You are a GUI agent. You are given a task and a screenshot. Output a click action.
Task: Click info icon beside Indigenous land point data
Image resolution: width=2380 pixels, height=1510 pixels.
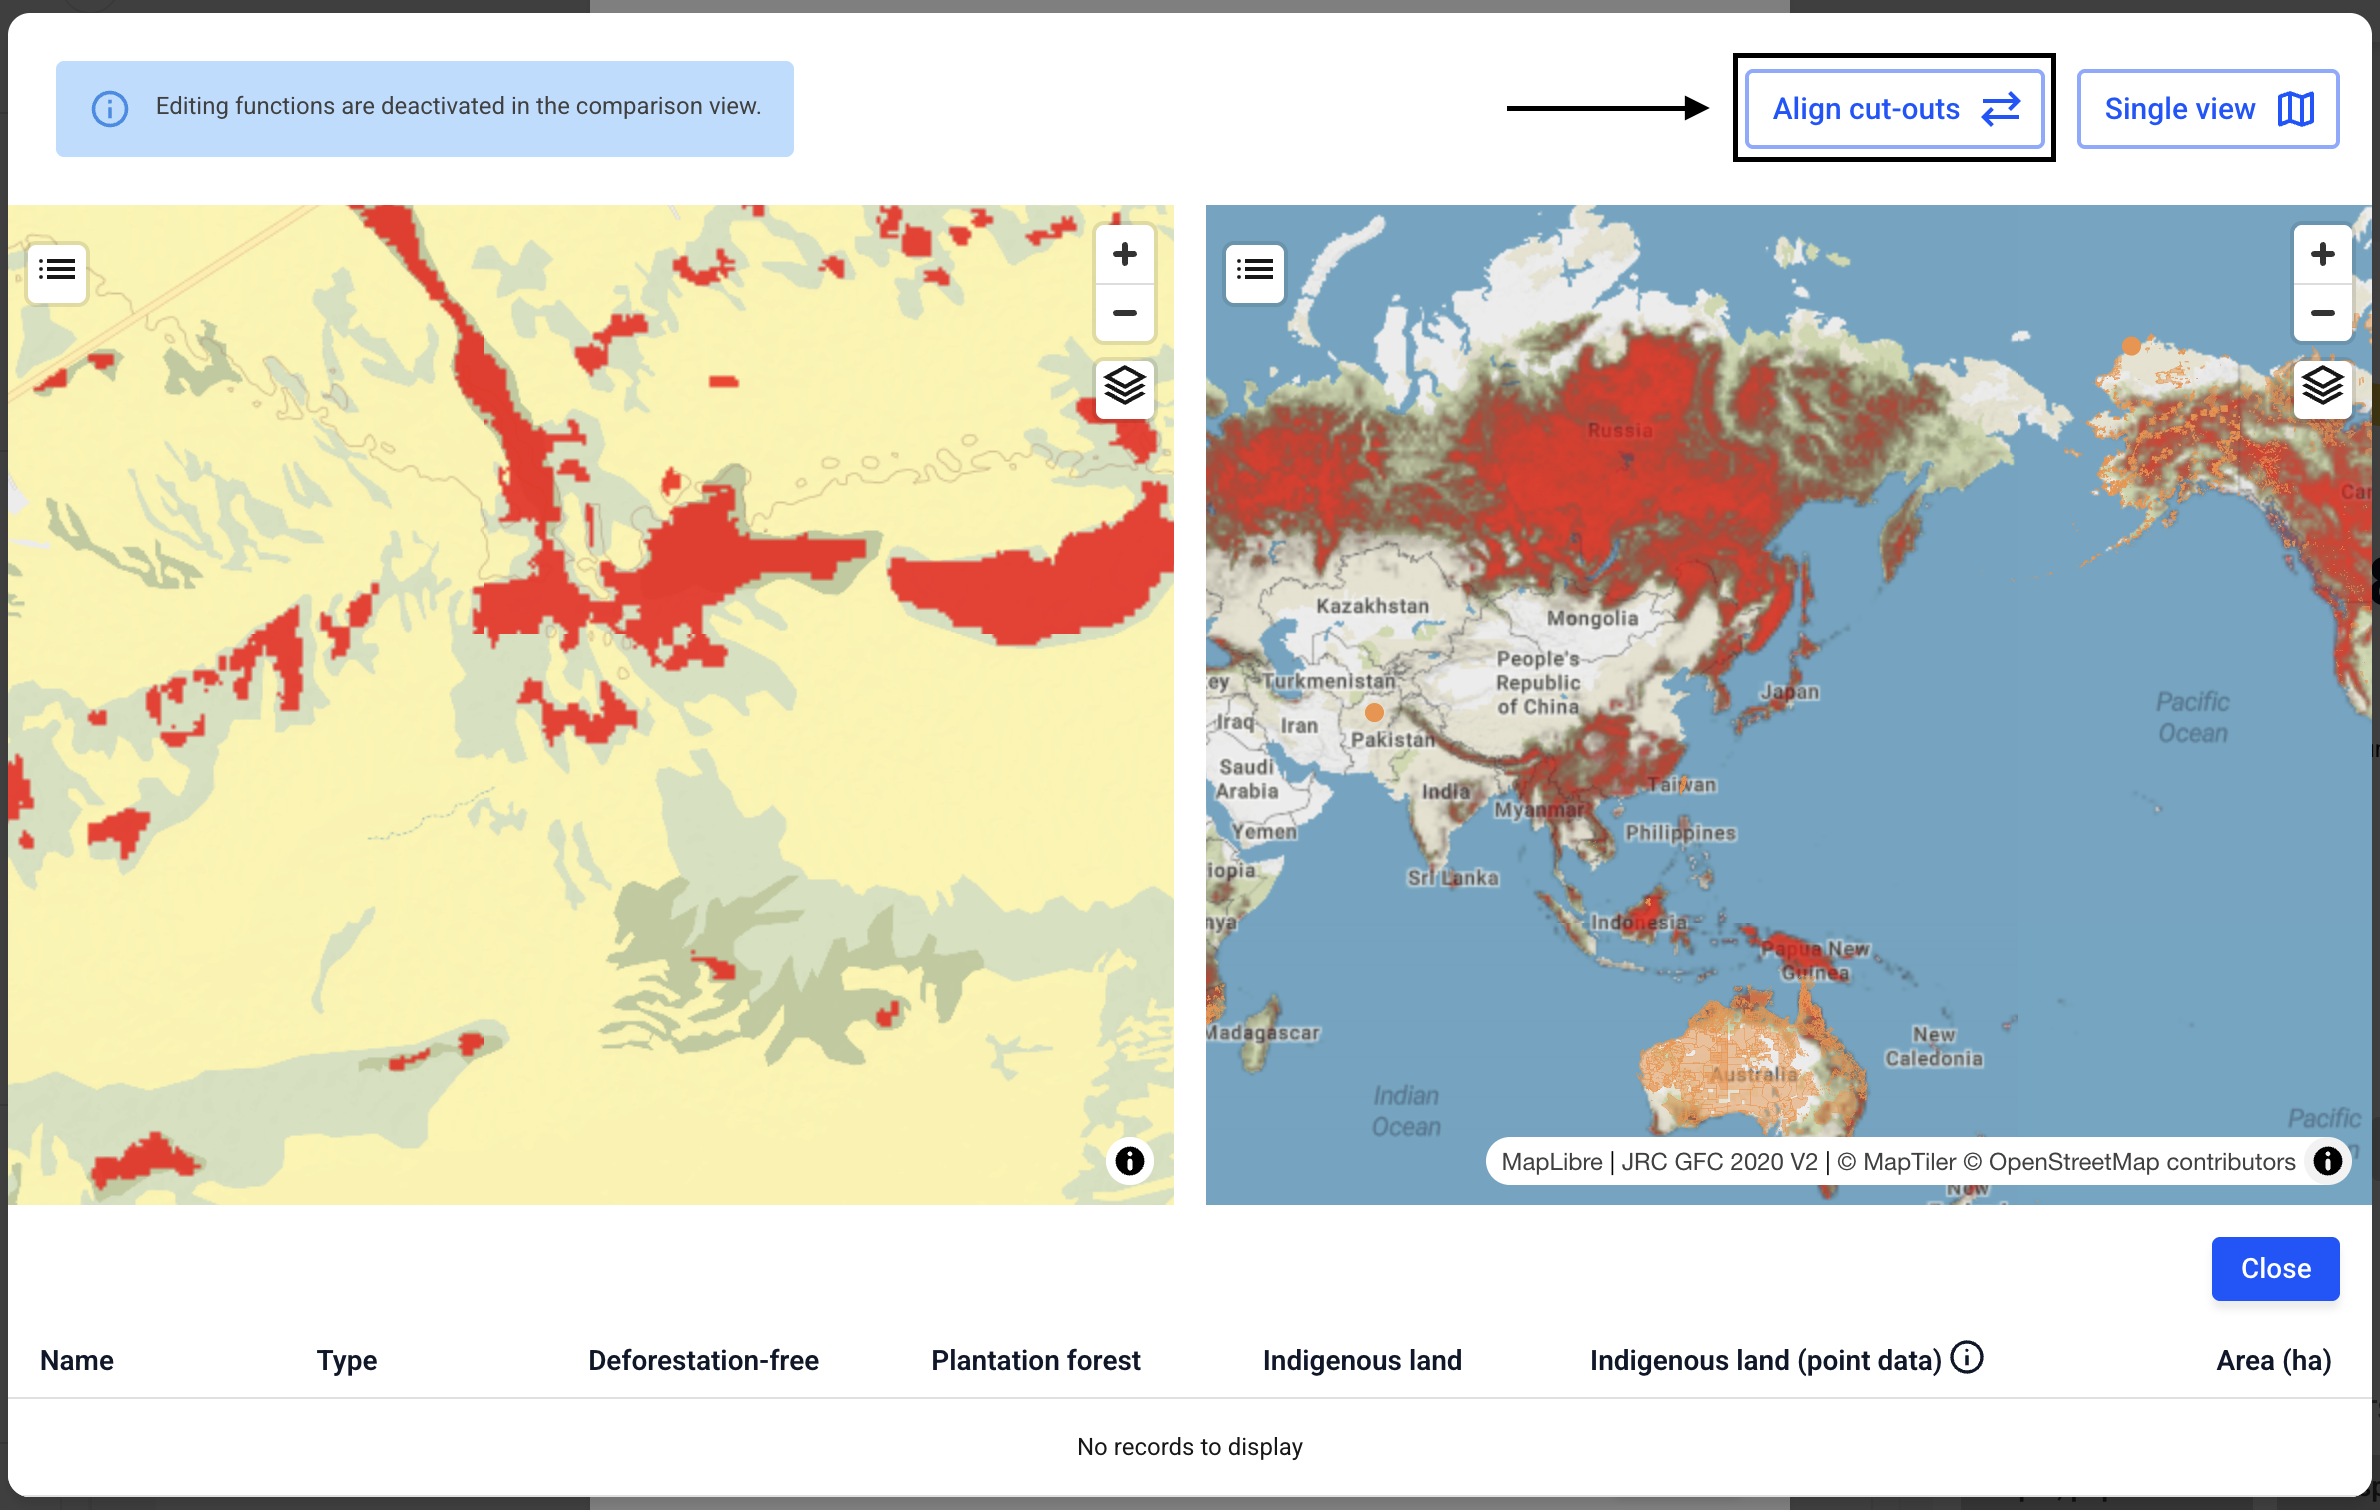(1967, 1358)
